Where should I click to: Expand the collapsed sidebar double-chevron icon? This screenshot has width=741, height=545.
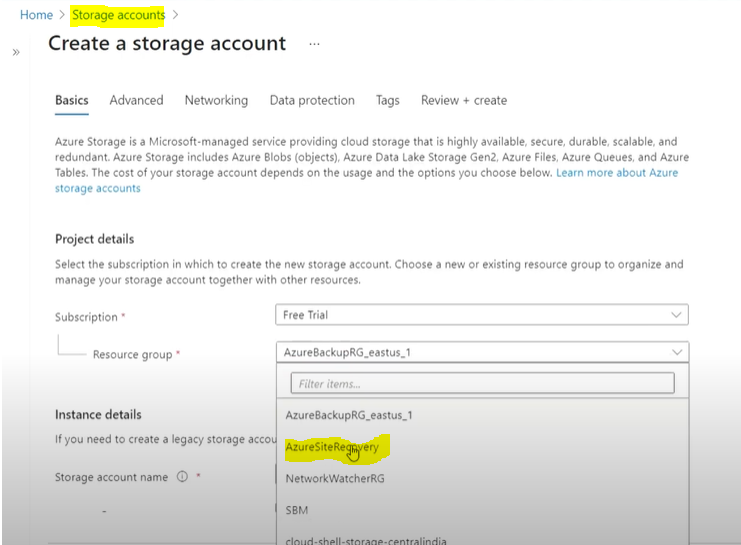click(16, 52)
